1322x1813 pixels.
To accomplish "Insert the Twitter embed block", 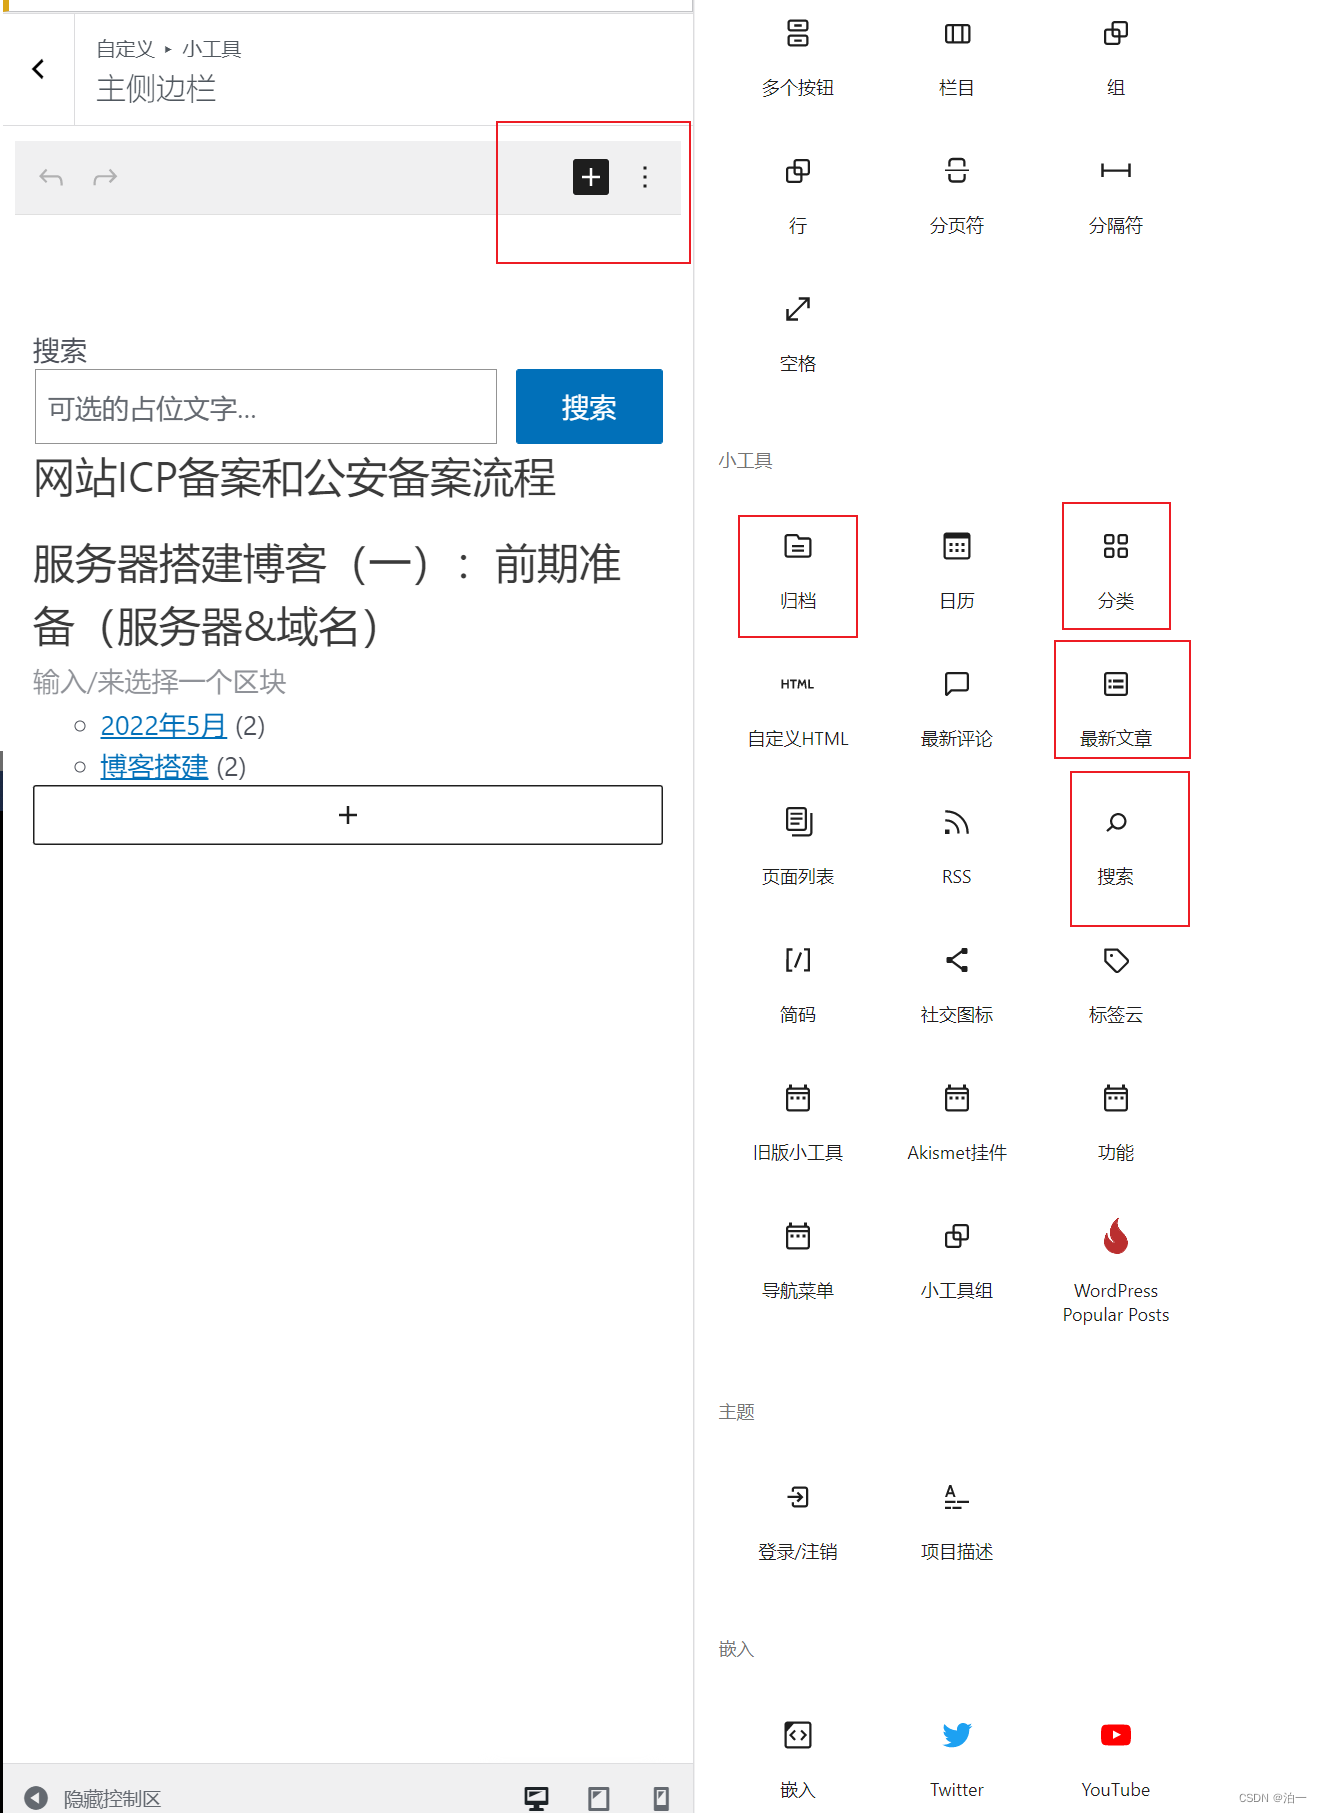I will [x=956, y=1760].
